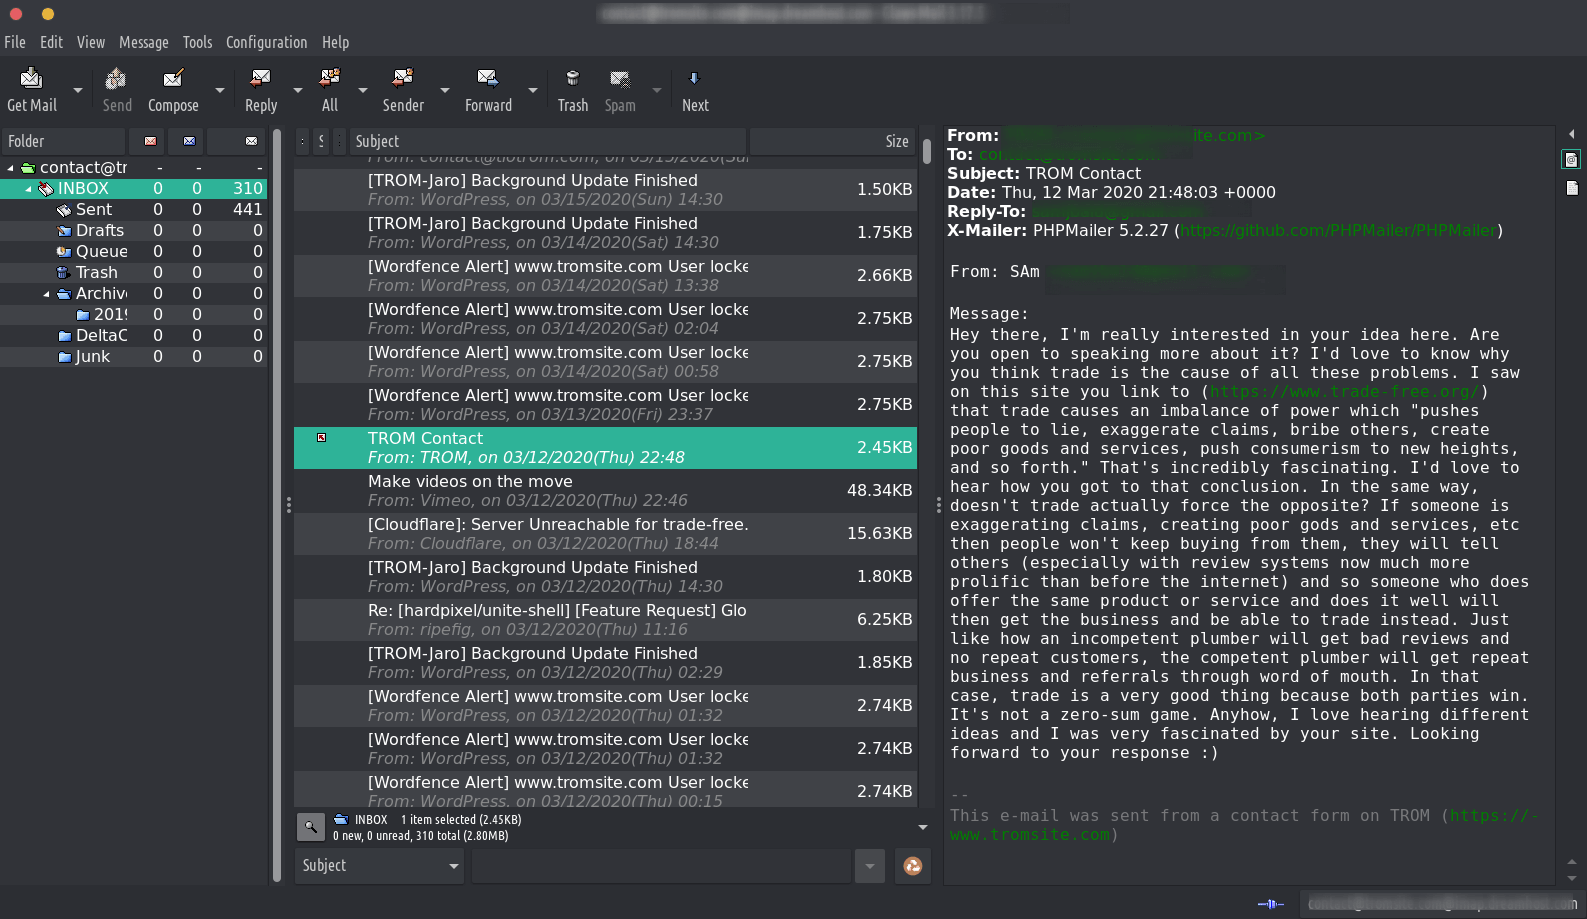The height and width of the screenshot is (919, 1587).
Task: Go to Next message icon
Action: [695, 78]
